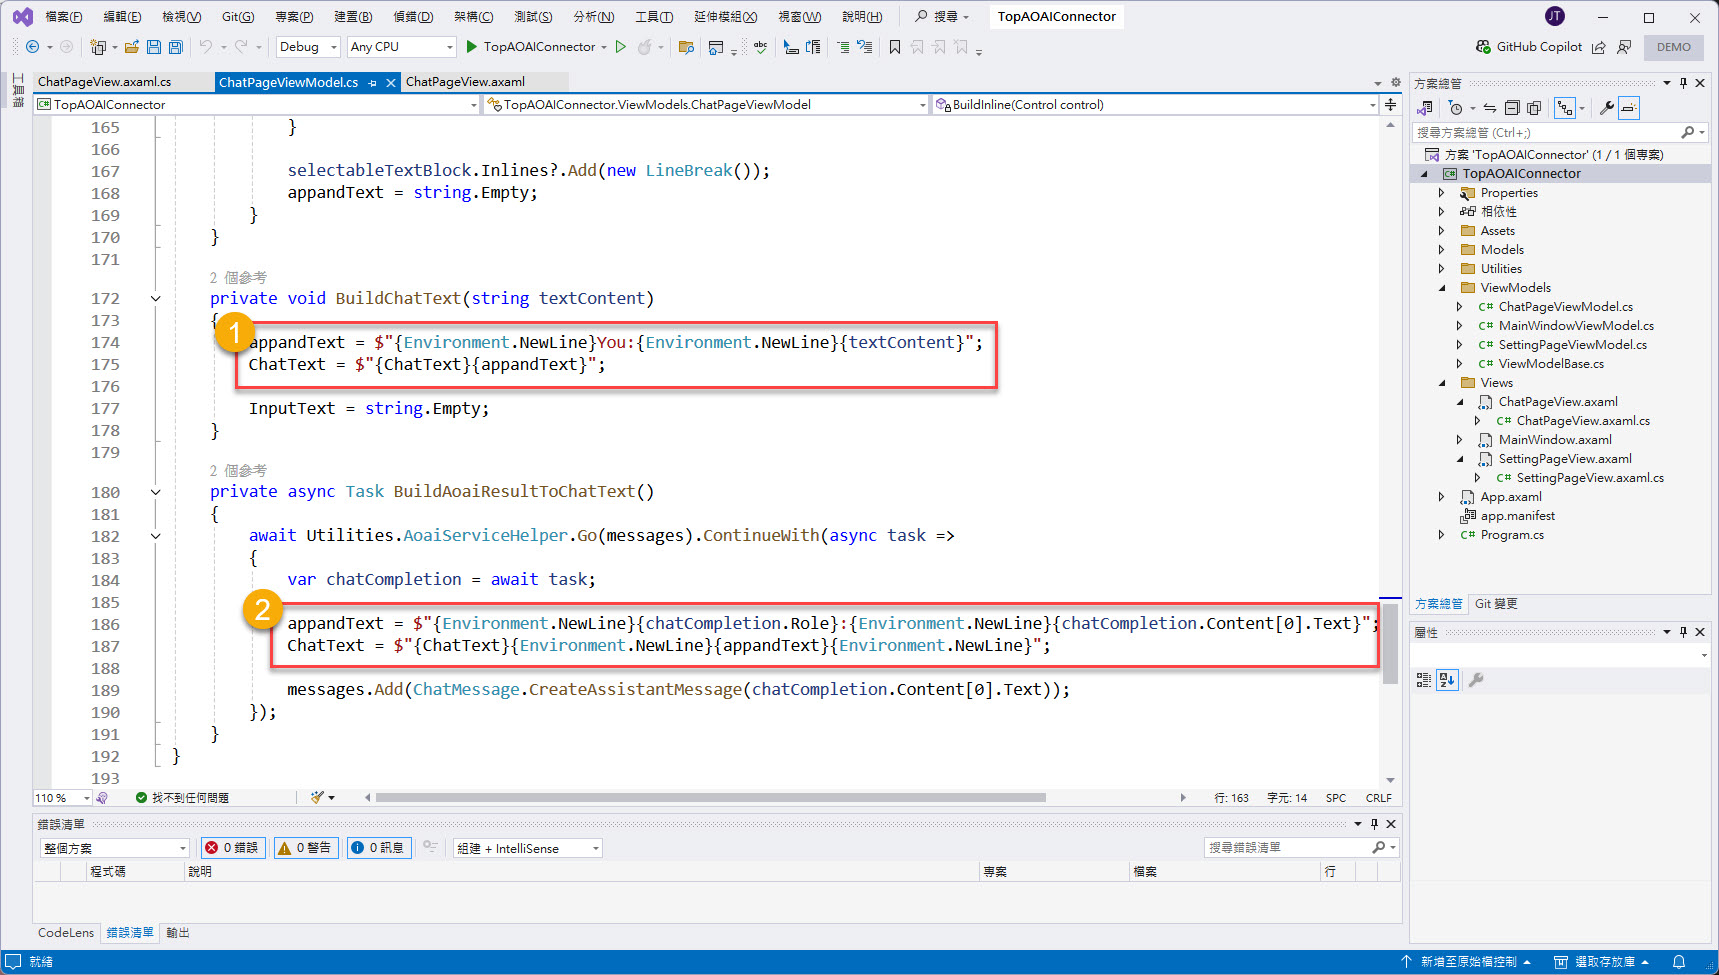Open the Git(G) menu
This screenshot has width=1719, height=975.
pos(238,16)
